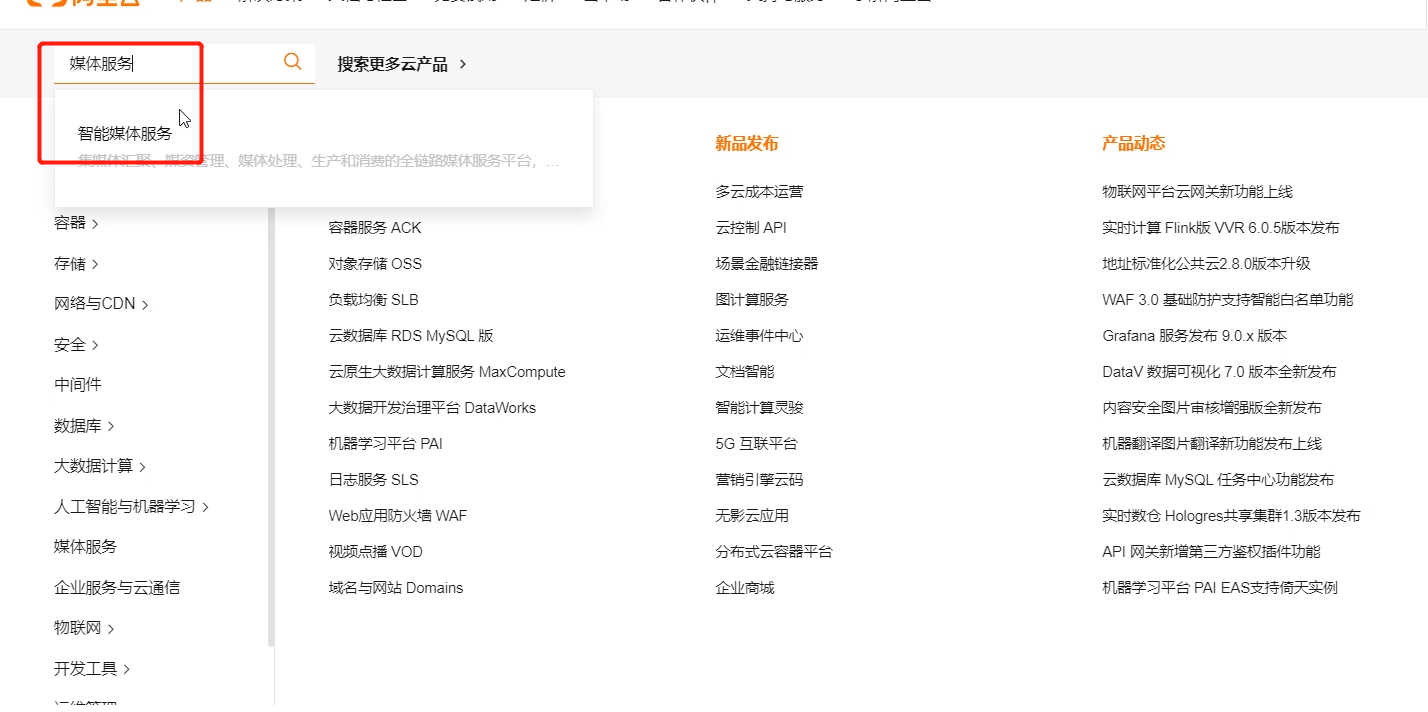
Task: Open 营销引擎云码 link
Action: click(759, 480)
